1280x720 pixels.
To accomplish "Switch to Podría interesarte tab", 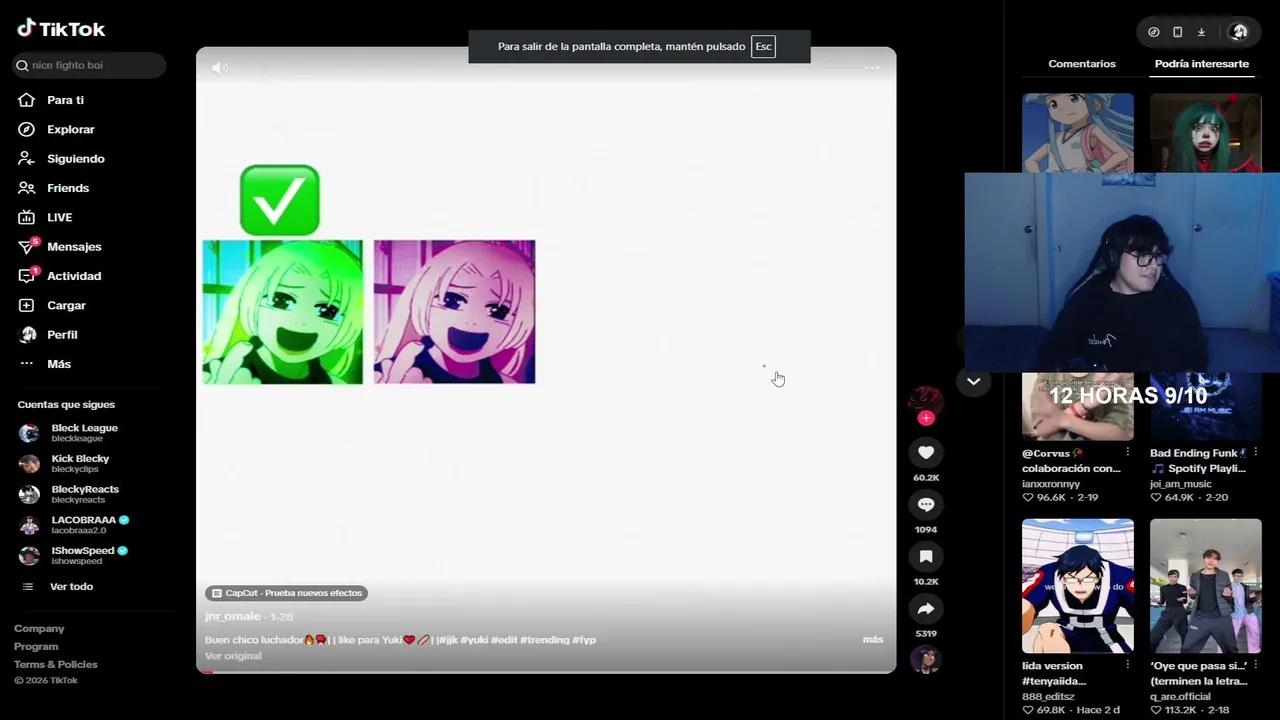I will point(1202,63).
